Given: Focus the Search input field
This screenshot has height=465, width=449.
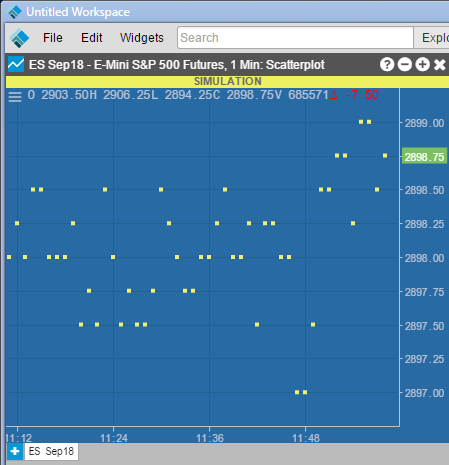Looking at the screenshot, I should 295,38.
